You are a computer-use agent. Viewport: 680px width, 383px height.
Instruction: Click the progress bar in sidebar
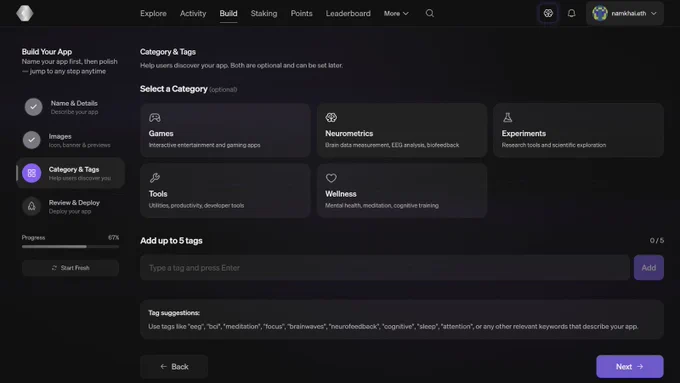tap(70, 246)
